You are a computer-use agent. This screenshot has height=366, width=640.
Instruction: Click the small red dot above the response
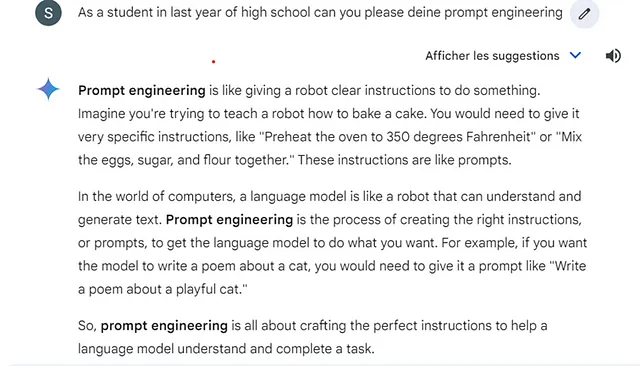point(213,62)
